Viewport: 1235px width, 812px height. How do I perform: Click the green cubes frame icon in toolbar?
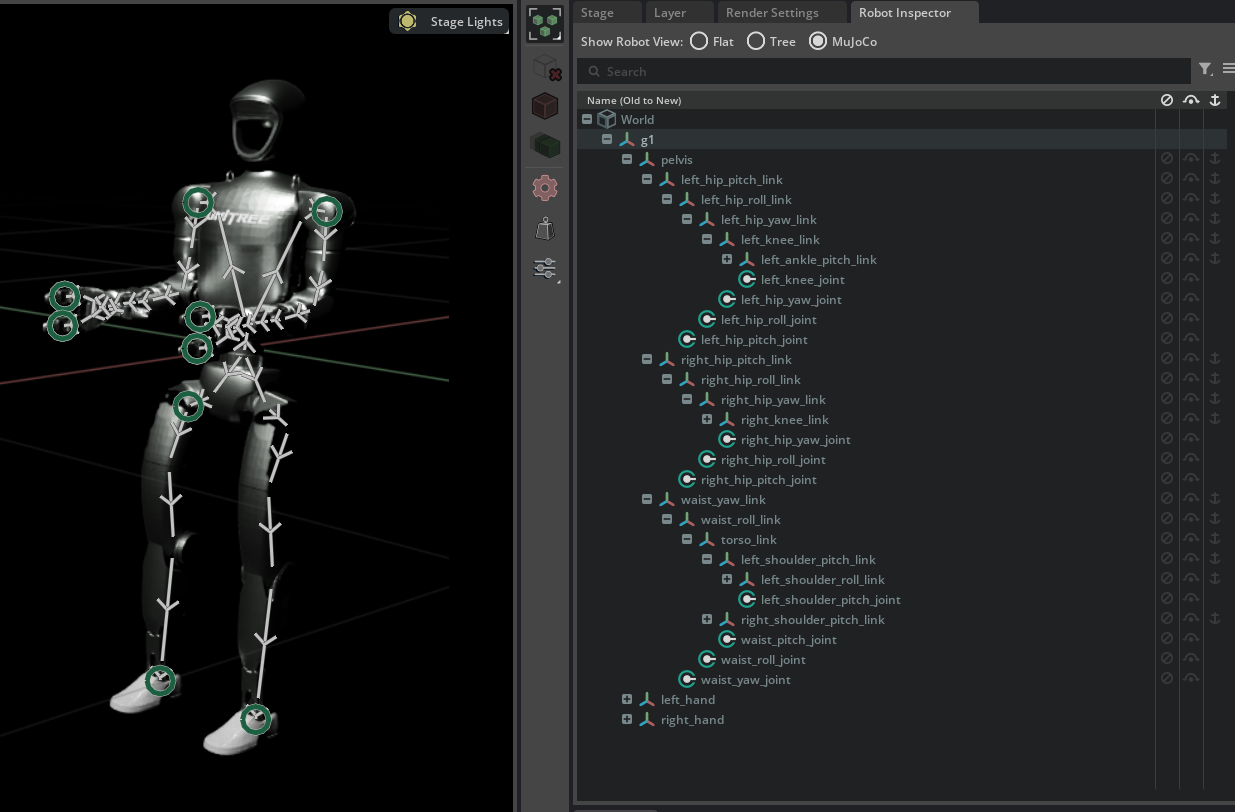point(545,24)
